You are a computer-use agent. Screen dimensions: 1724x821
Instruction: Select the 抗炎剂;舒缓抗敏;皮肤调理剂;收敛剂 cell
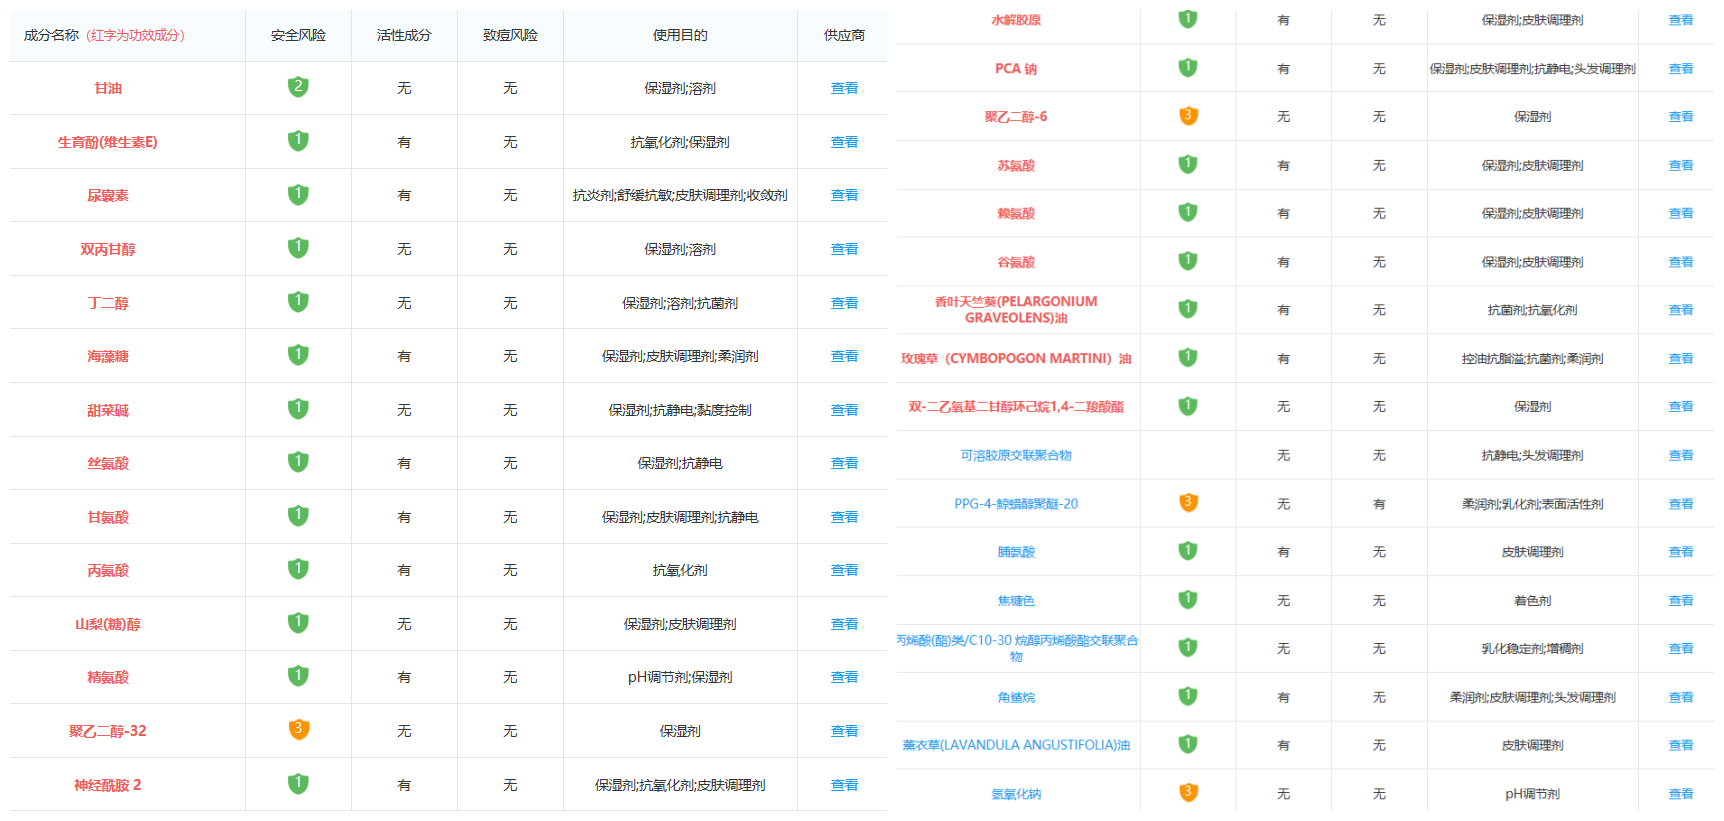[680, 195]
